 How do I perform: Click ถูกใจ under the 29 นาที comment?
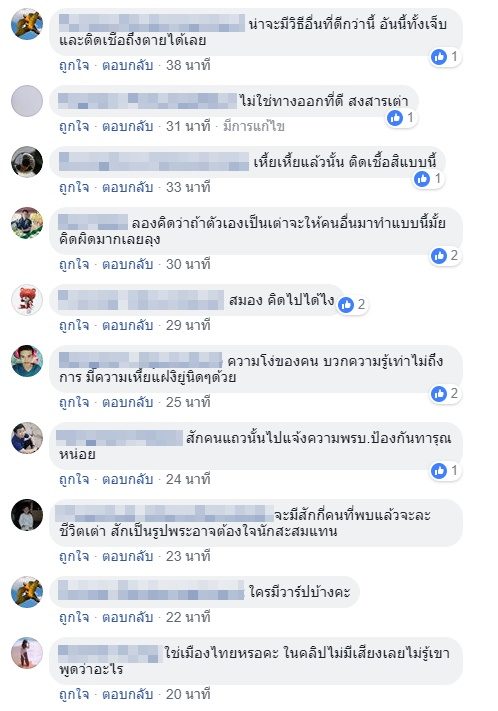[x=74, y=326]
